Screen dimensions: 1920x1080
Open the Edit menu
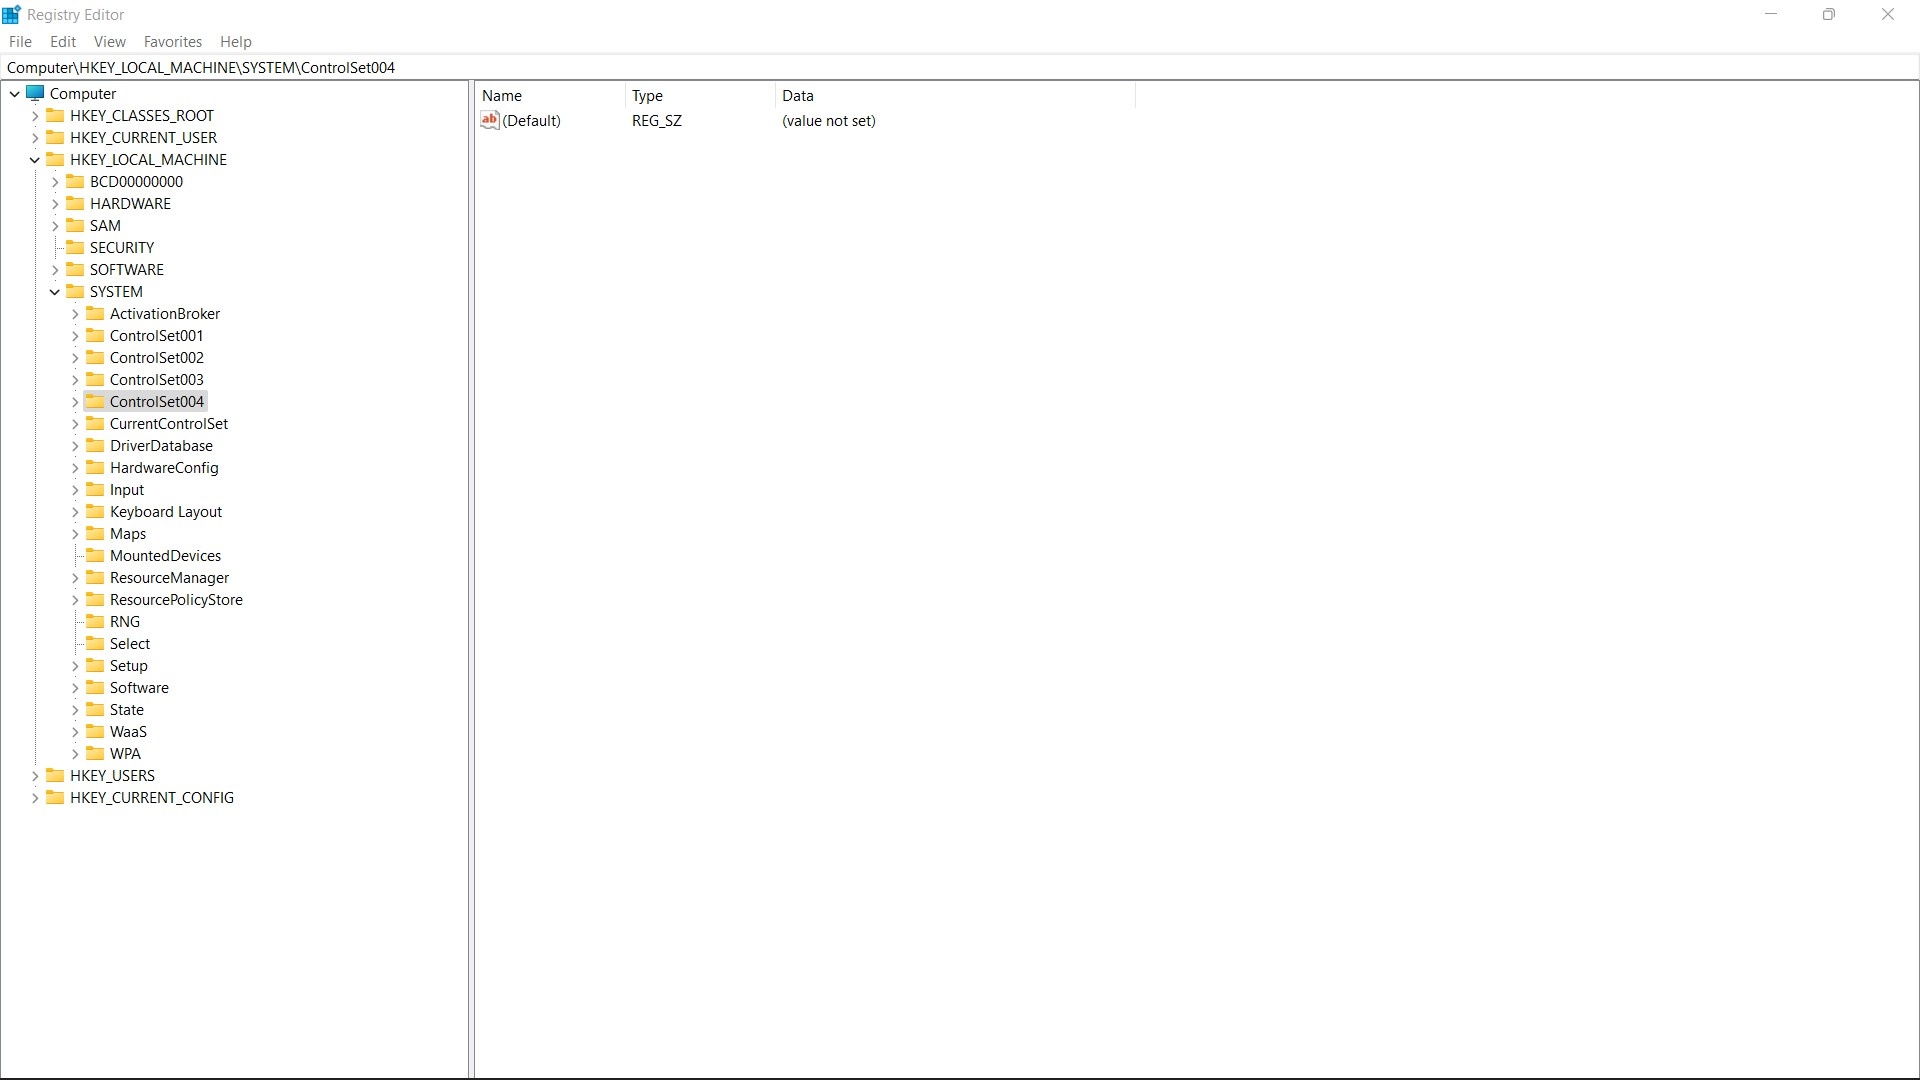point(63,41)
